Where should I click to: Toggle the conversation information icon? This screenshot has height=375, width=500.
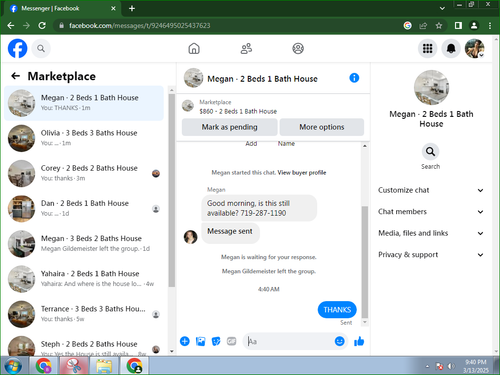(354, 78)
